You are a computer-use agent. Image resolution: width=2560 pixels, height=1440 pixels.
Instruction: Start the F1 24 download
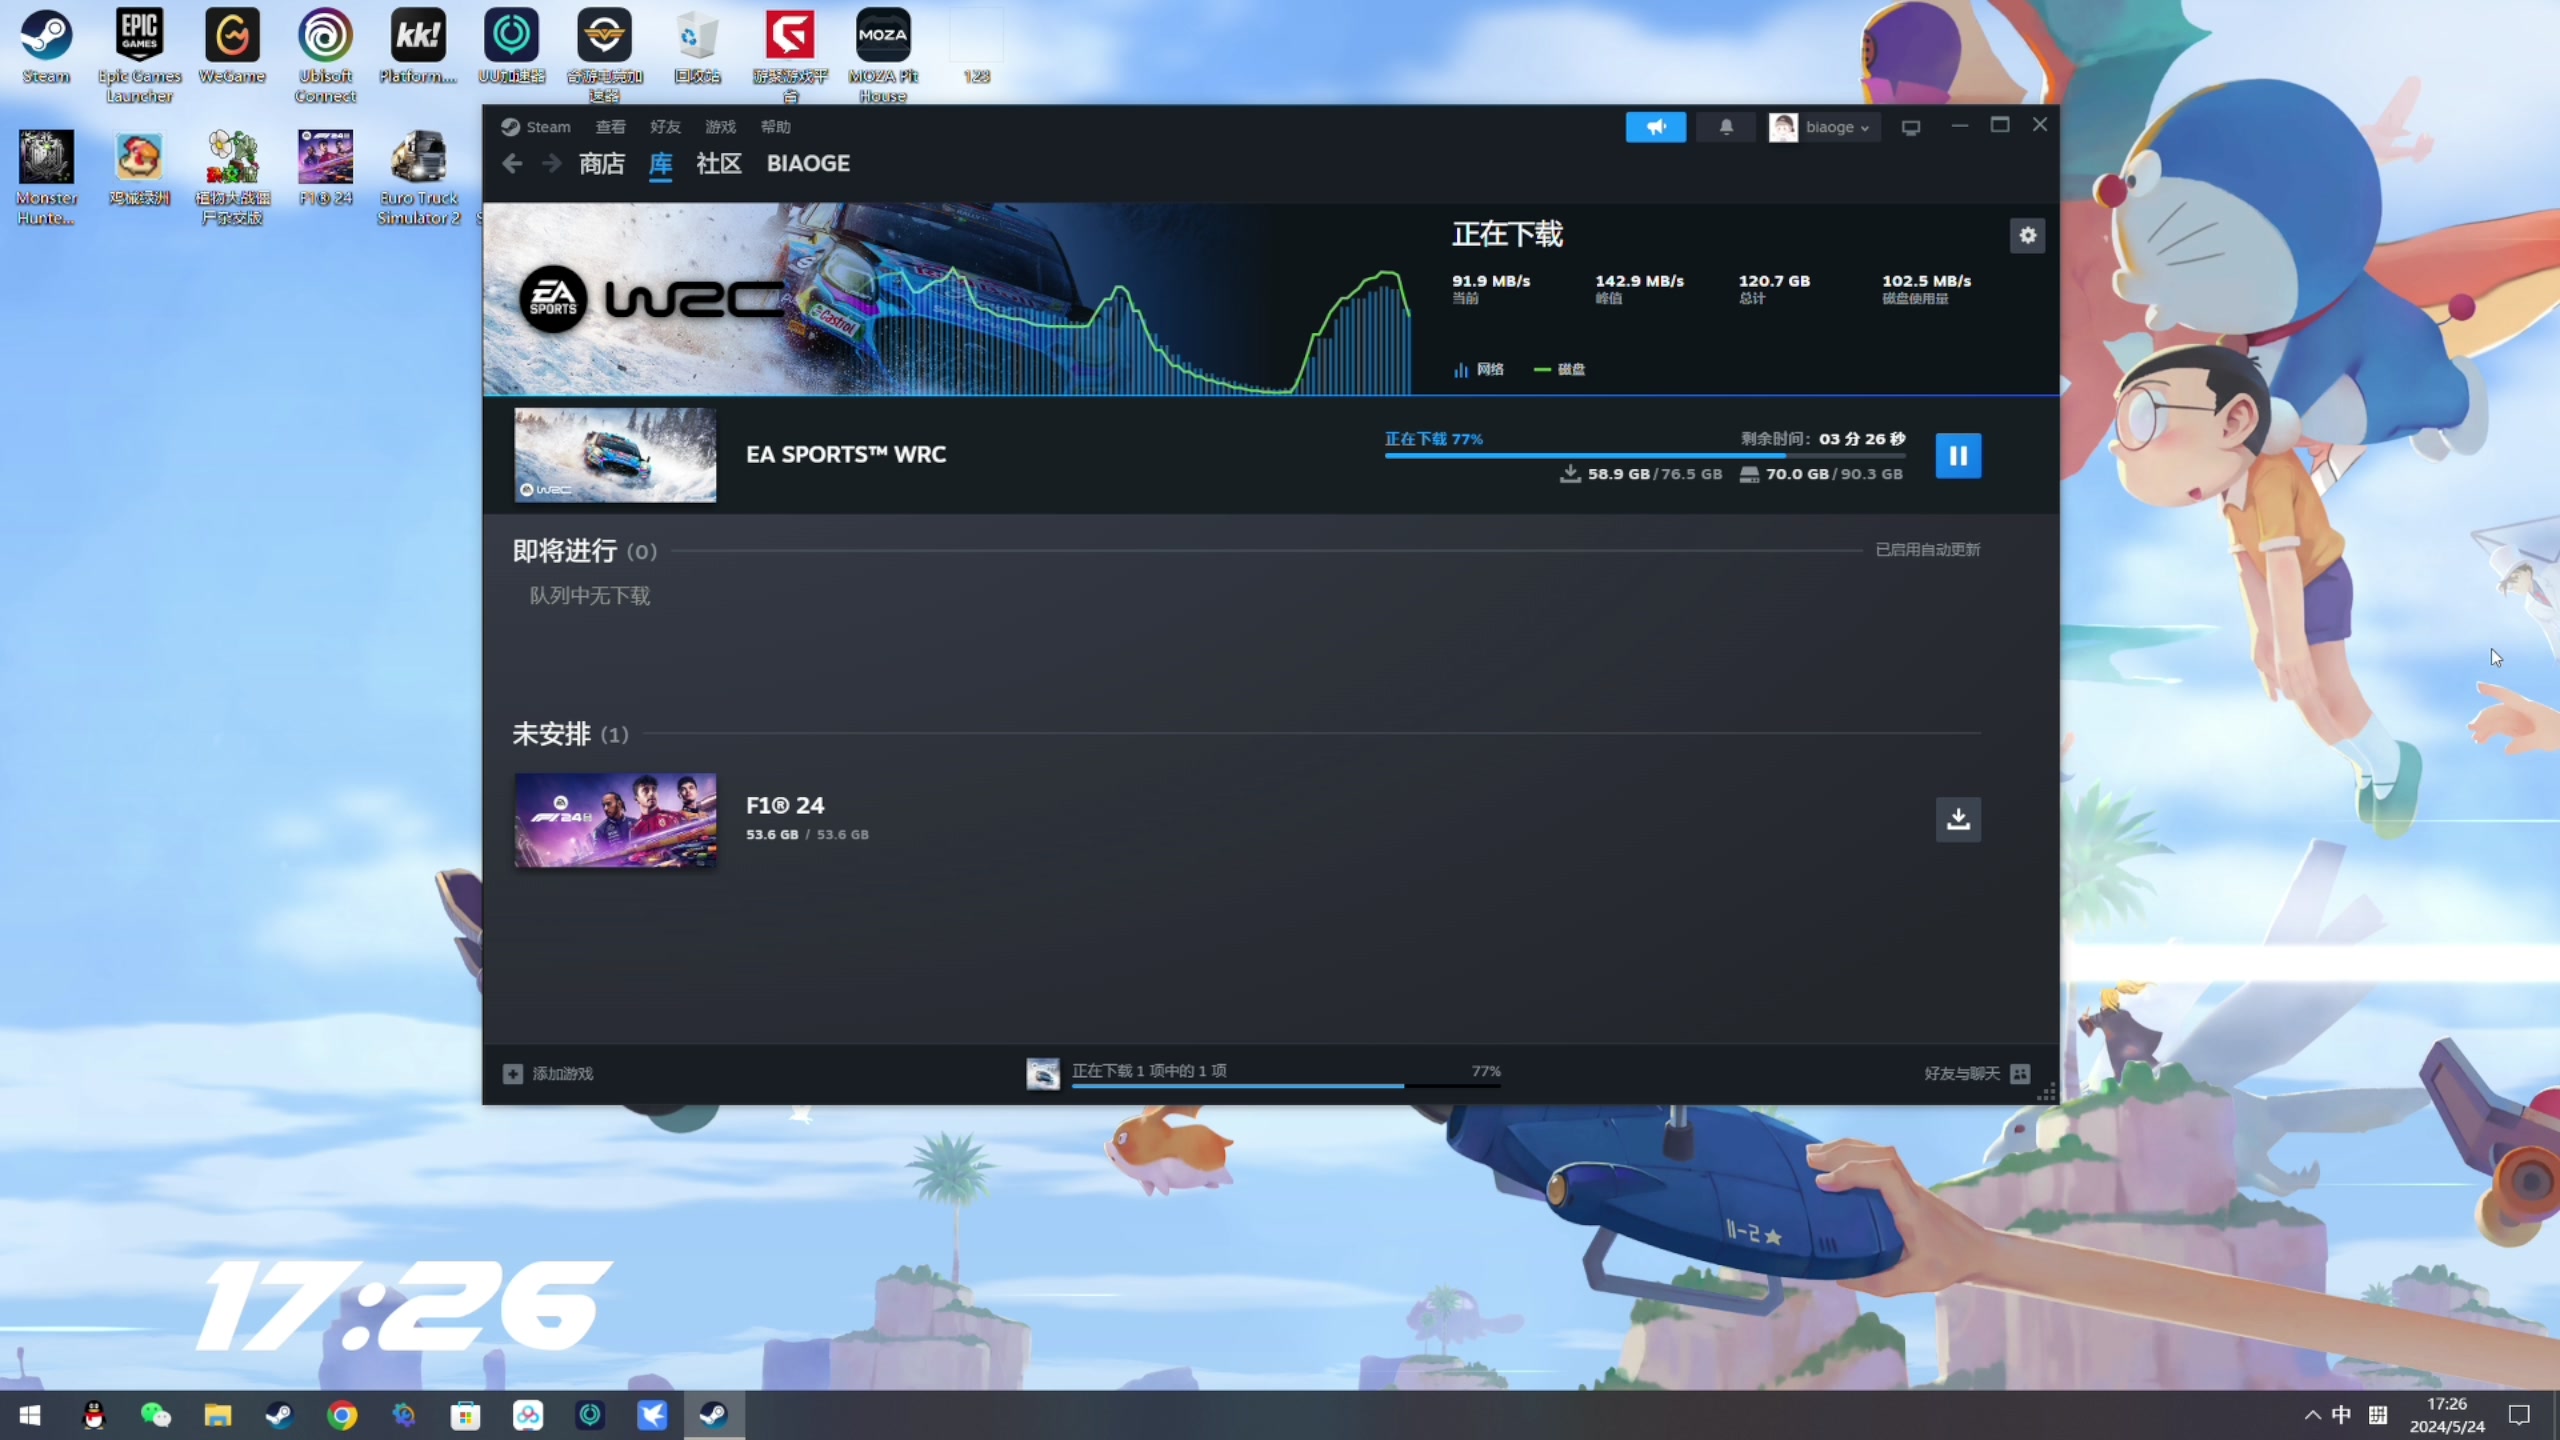[1957, 819]
